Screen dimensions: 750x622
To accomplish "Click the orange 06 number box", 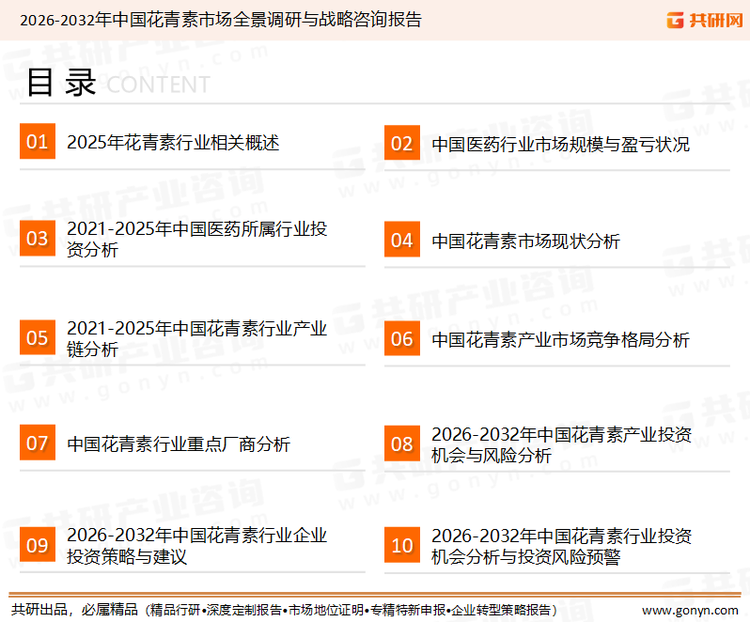I will [x=402, y=338].
